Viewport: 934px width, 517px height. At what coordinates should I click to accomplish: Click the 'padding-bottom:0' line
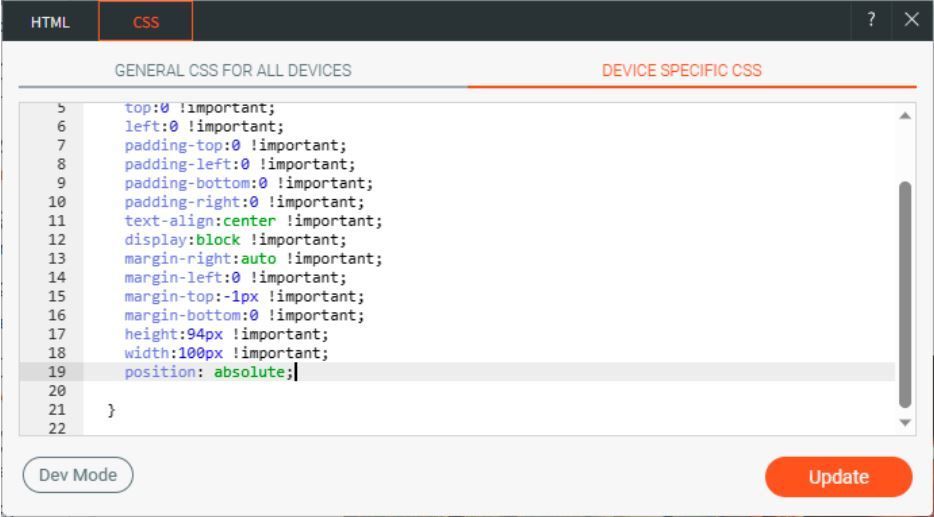point(249,183)
